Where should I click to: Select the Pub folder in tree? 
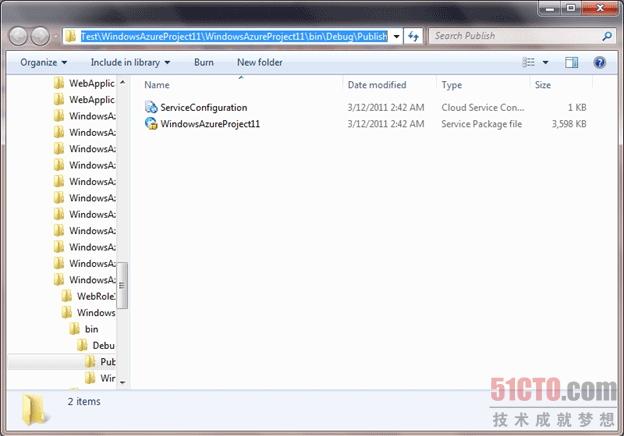[x=107, y=362]
